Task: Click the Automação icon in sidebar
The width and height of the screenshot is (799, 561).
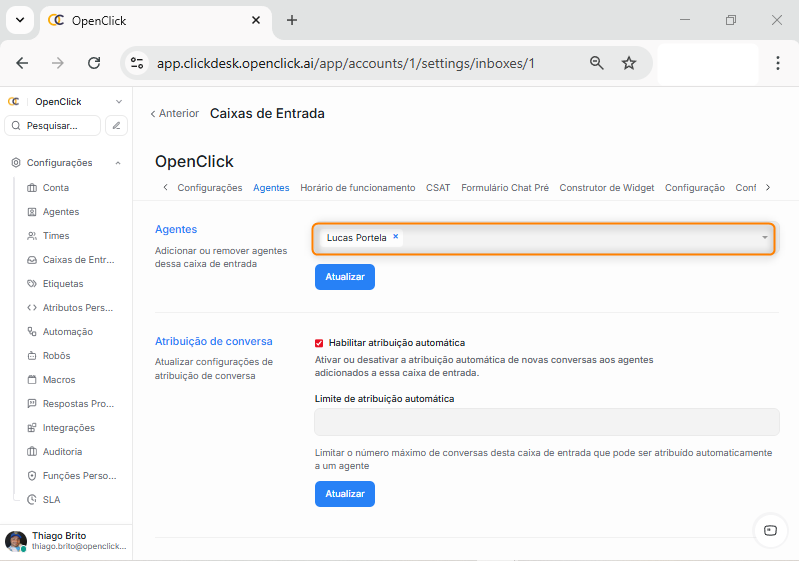Action: click(x=33, y=332)
